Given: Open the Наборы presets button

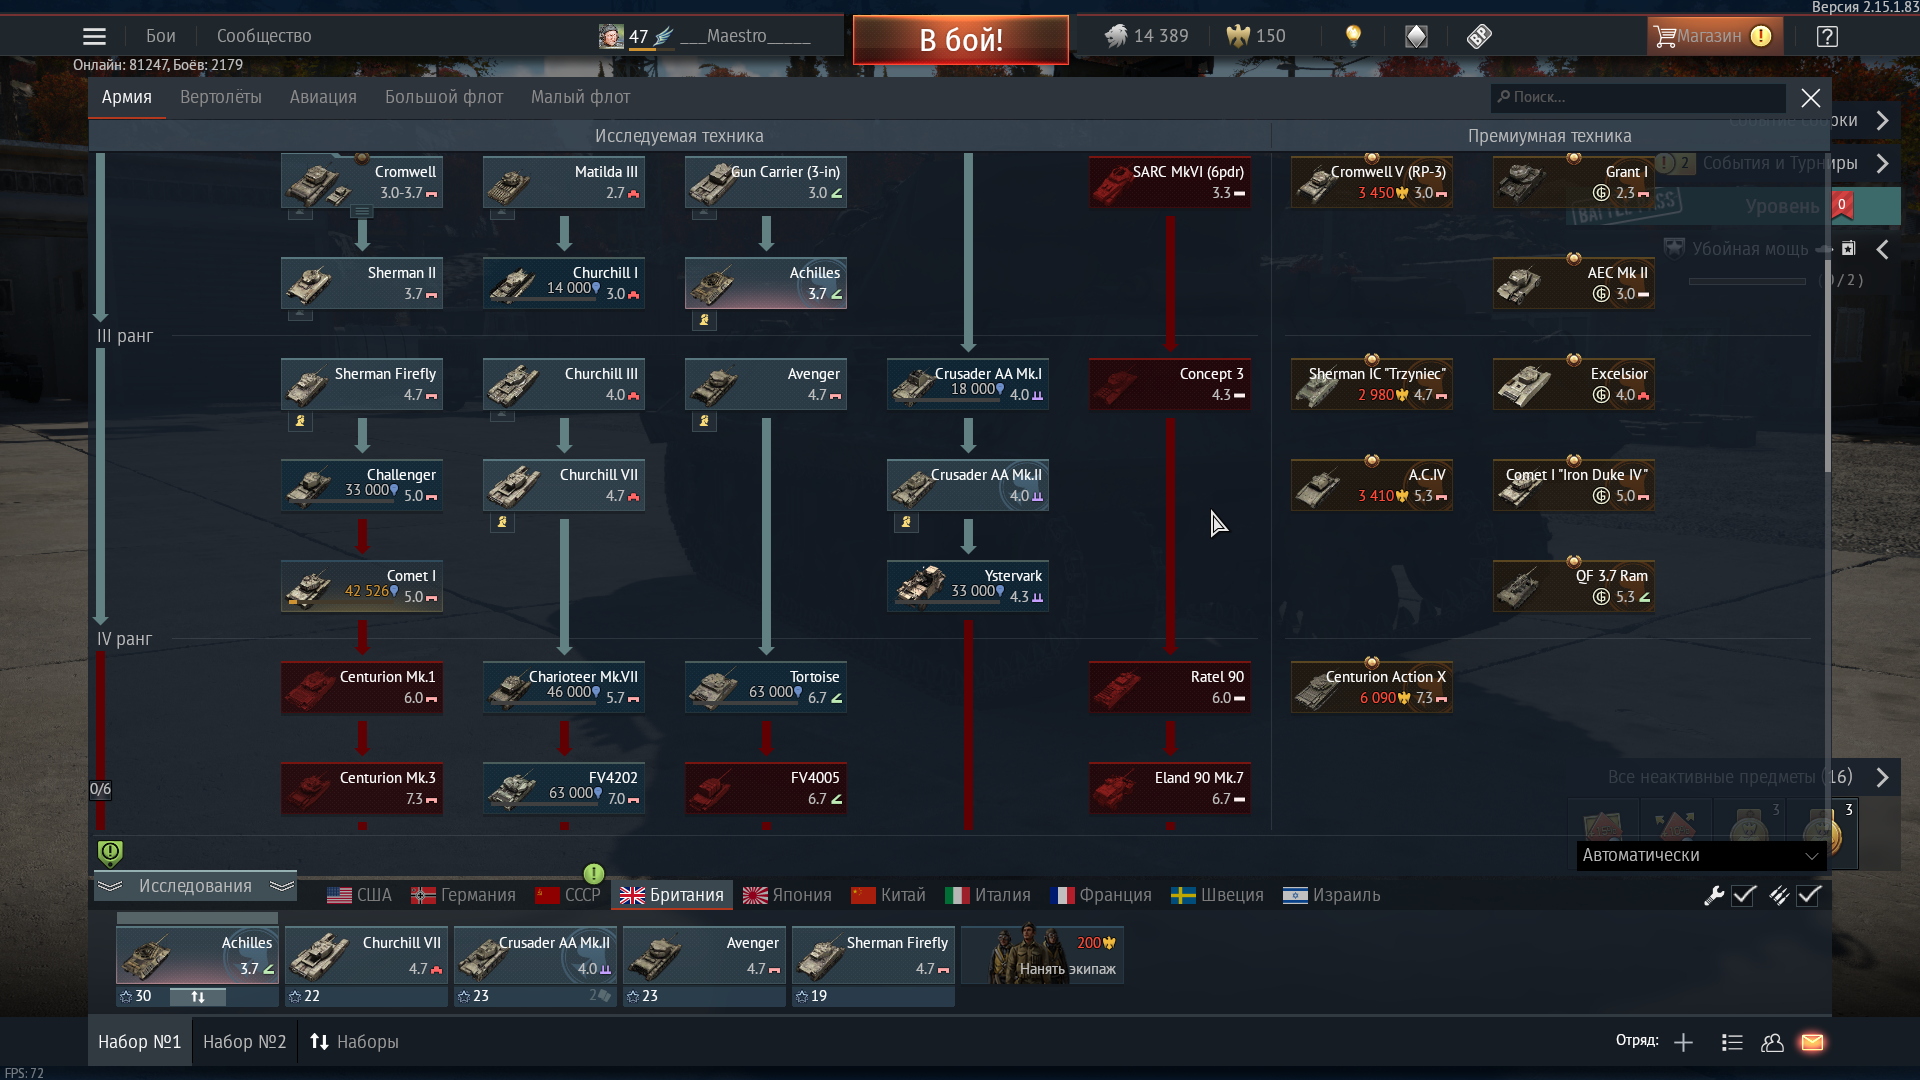Looking at the screenshot, I should (354, 1042).
